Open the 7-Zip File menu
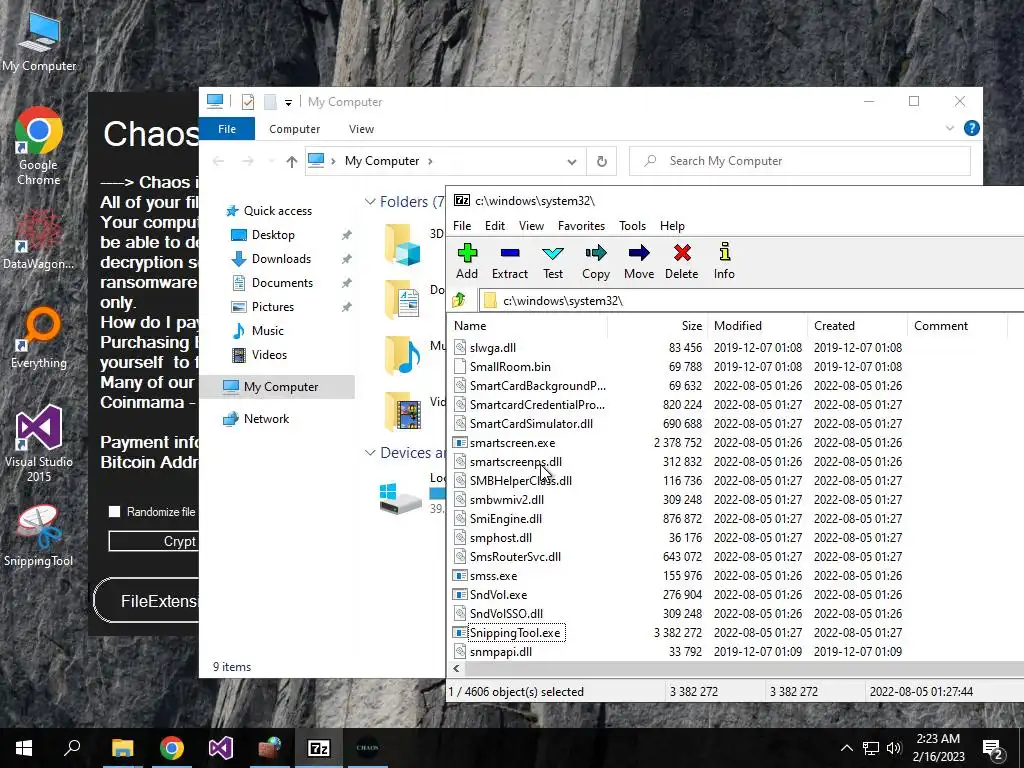The image size is (1024, 768). tap(462, 225)
